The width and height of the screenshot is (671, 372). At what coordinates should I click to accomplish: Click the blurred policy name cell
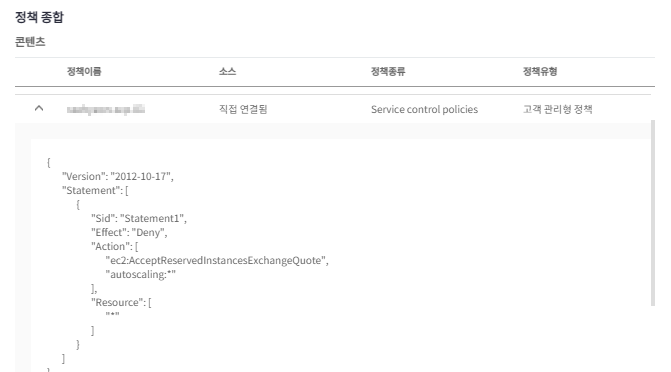pyautogui.click(x=106, y=109)
